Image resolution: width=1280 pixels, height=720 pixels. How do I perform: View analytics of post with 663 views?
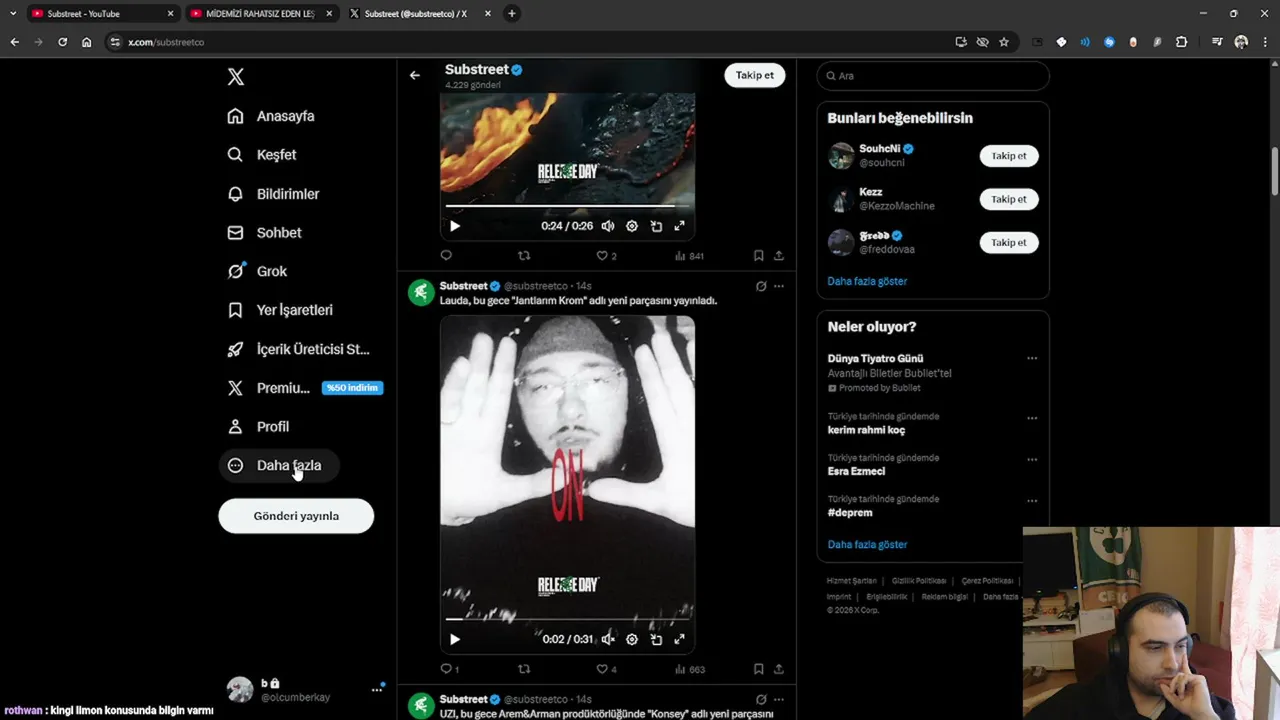click(x=690, y=669)
